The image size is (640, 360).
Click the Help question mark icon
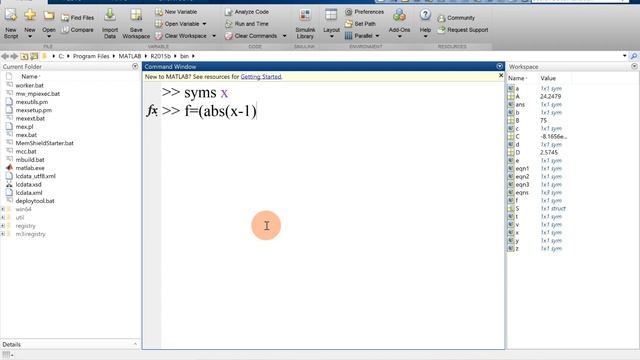coord(425,15)
